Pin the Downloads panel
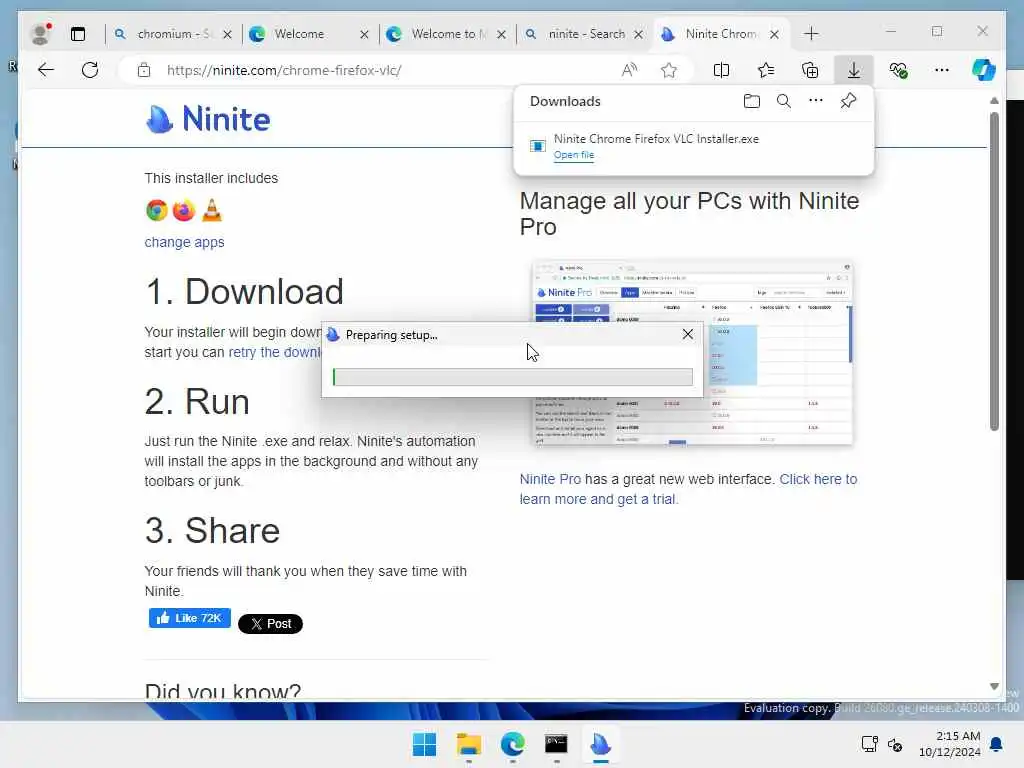1024x768 pixels. click(x=848, y=101)
